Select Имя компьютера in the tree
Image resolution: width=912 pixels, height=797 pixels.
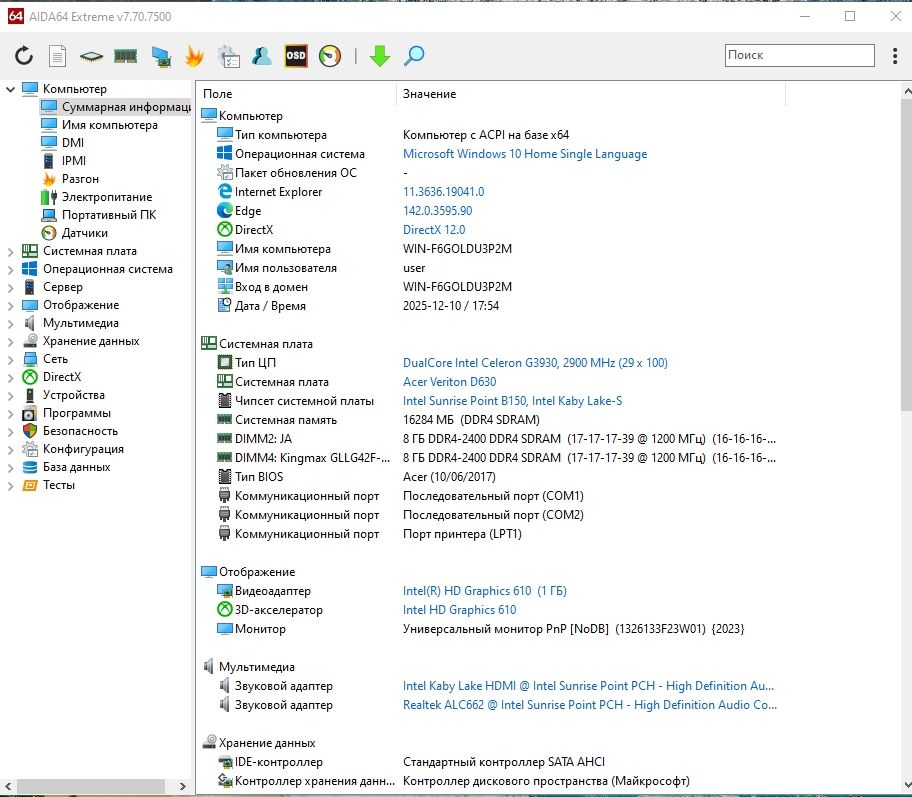(110, 125)
